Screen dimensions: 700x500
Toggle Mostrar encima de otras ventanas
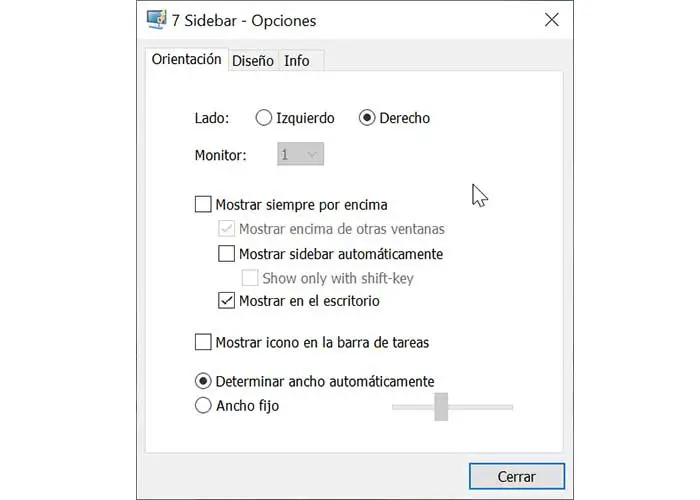click(x=227, y=229)
